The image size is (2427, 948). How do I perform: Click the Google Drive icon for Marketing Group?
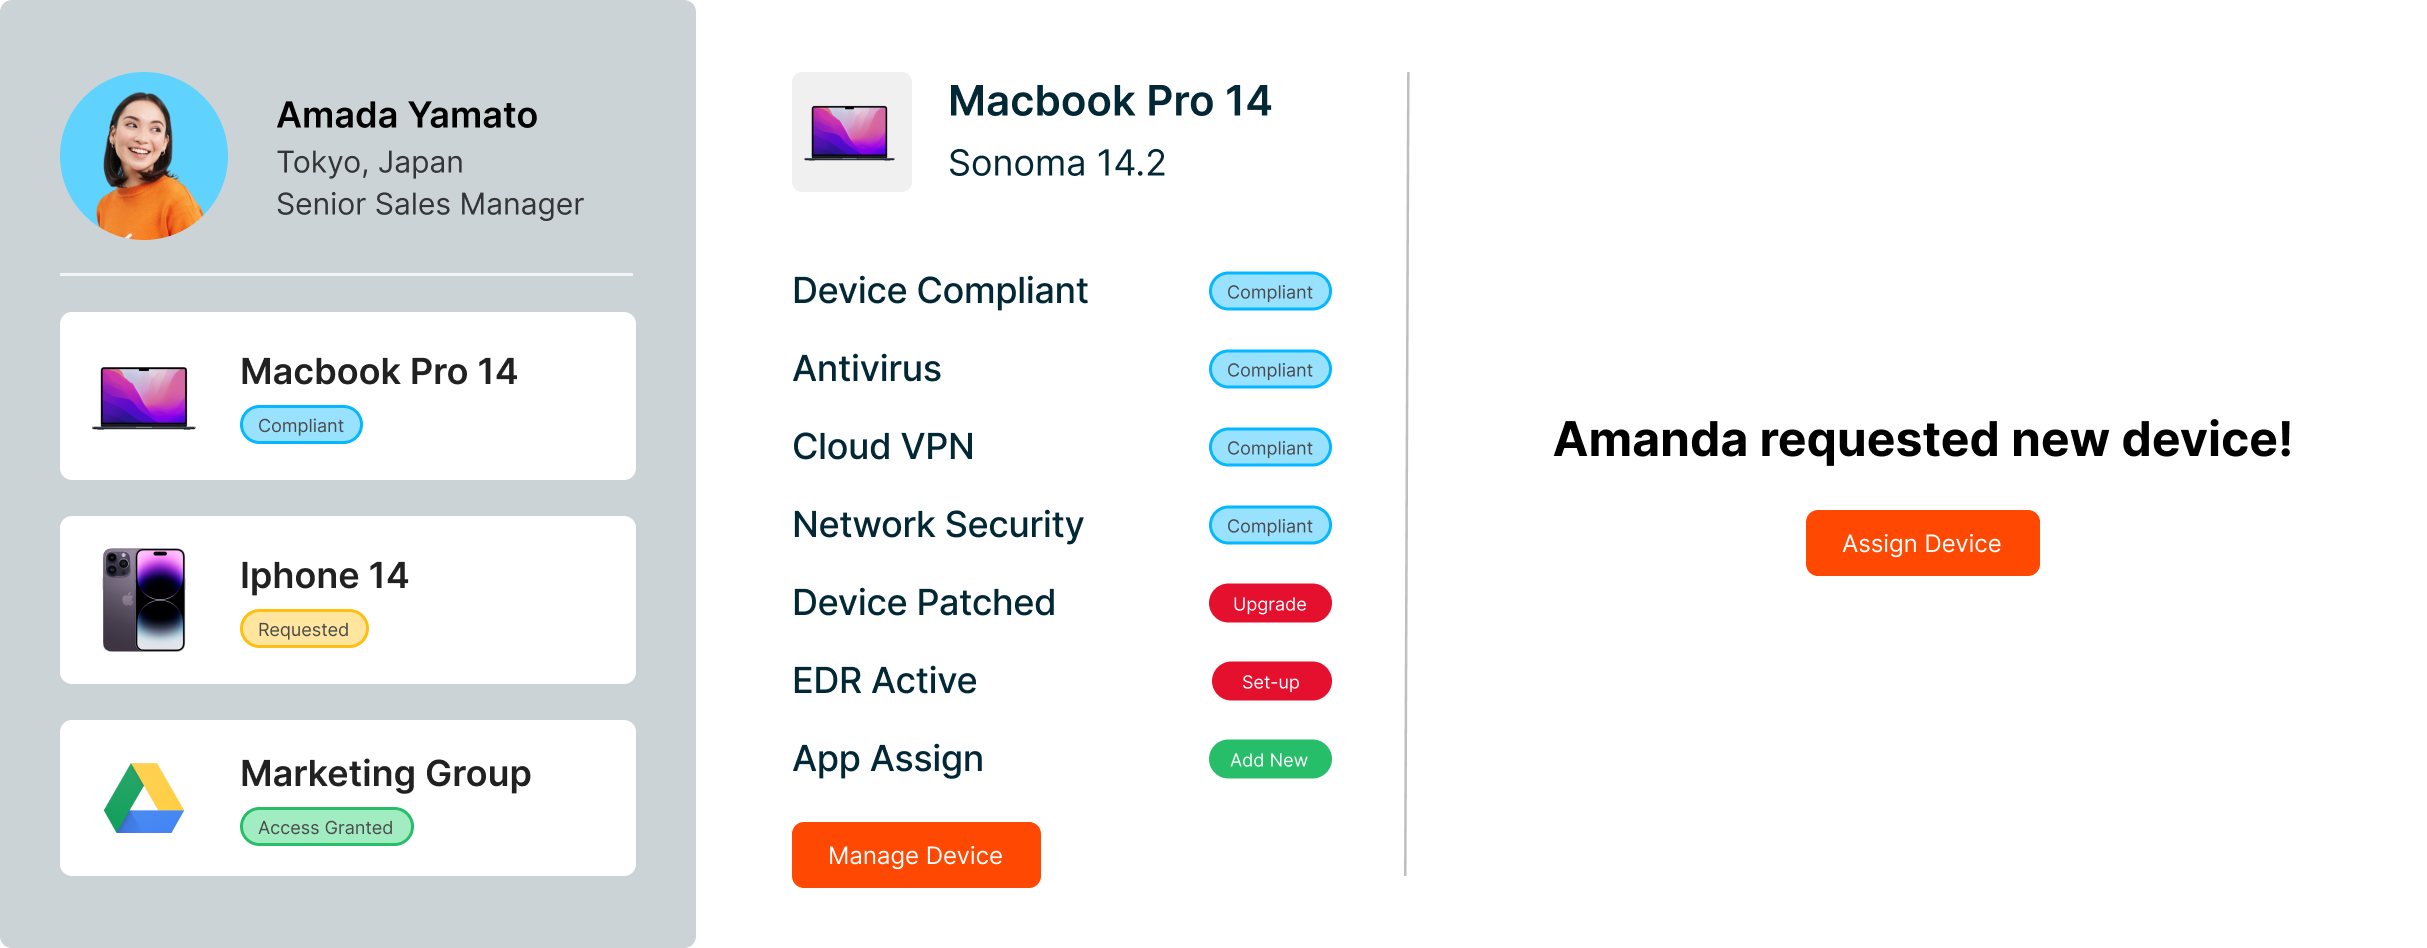point(144,798)
